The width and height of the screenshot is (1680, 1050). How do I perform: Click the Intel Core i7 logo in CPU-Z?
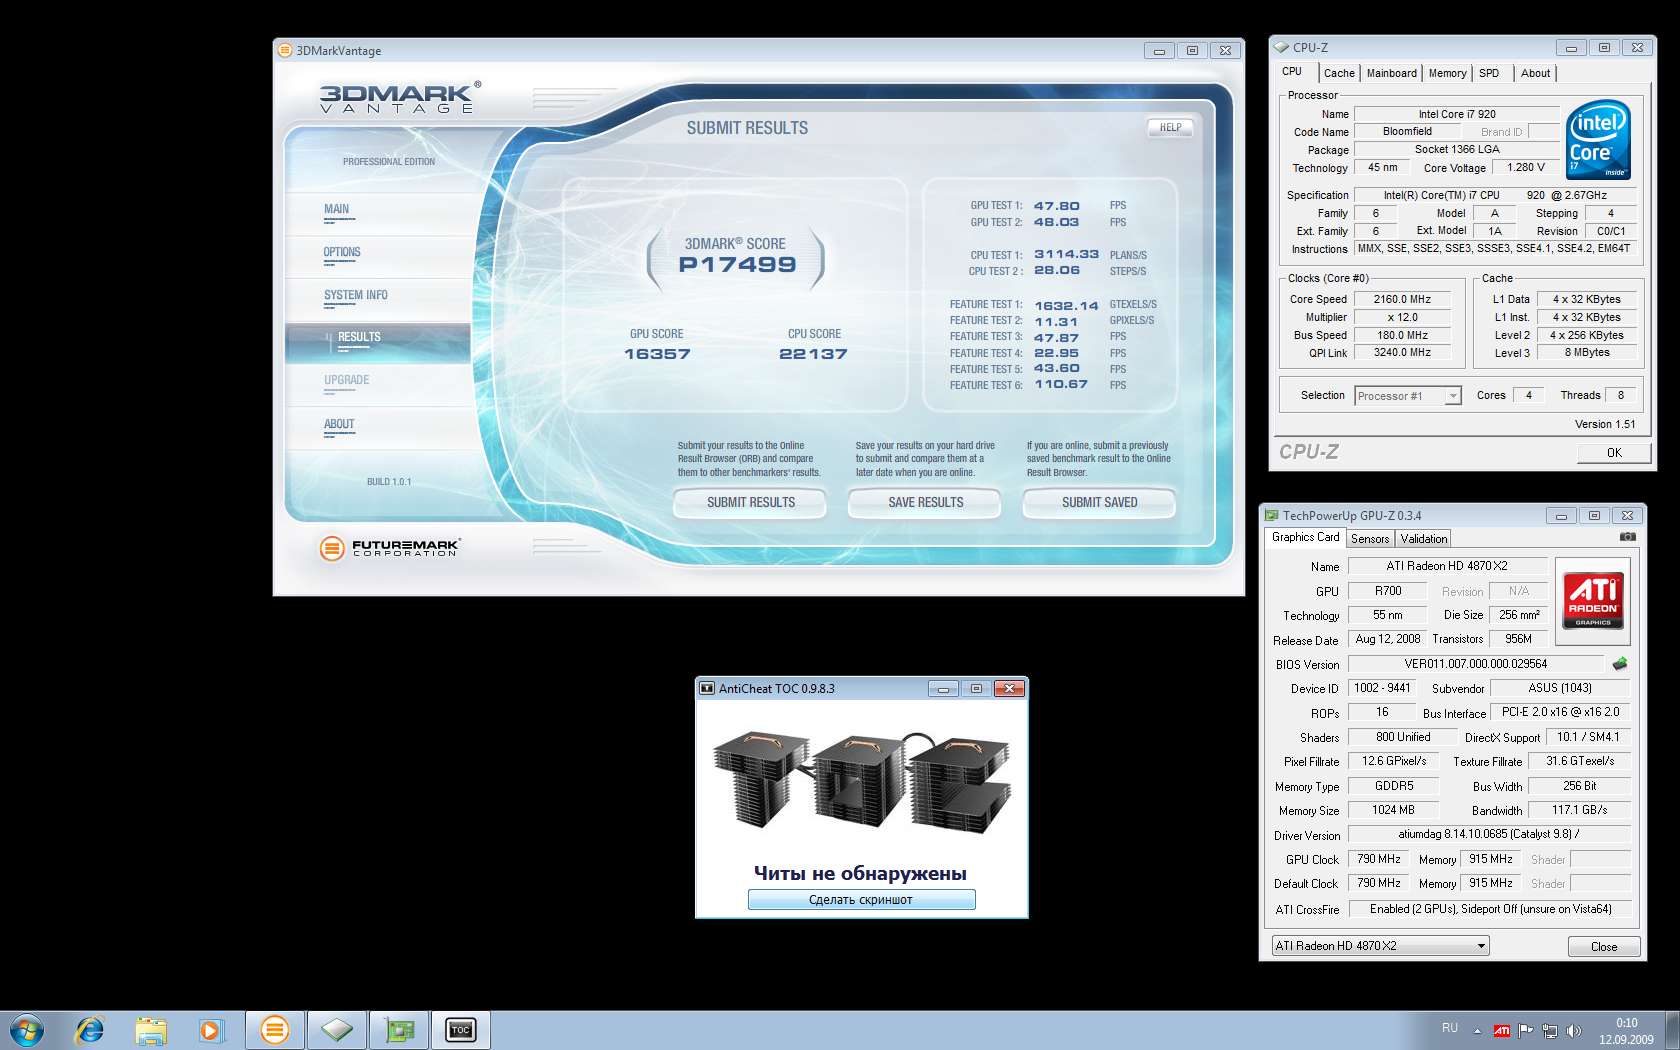pyautogui.click(x=1598, y=140)
